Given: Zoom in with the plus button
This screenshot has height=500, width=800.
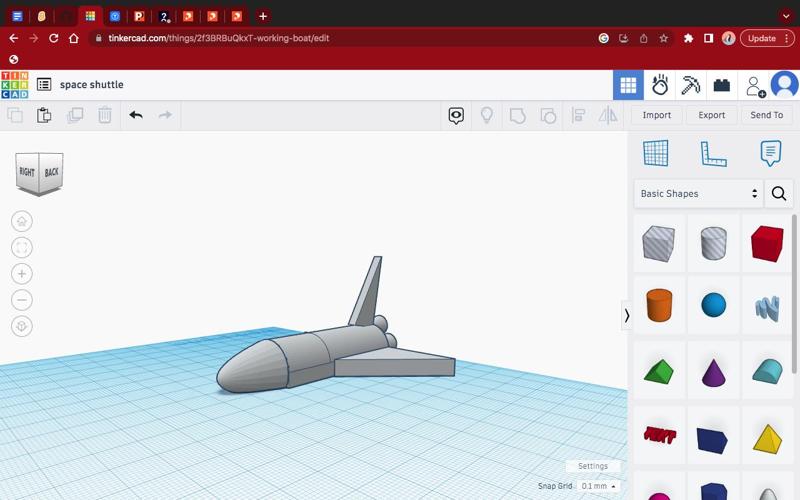Looking at the screenshot, I should click(x=22, y=274).
